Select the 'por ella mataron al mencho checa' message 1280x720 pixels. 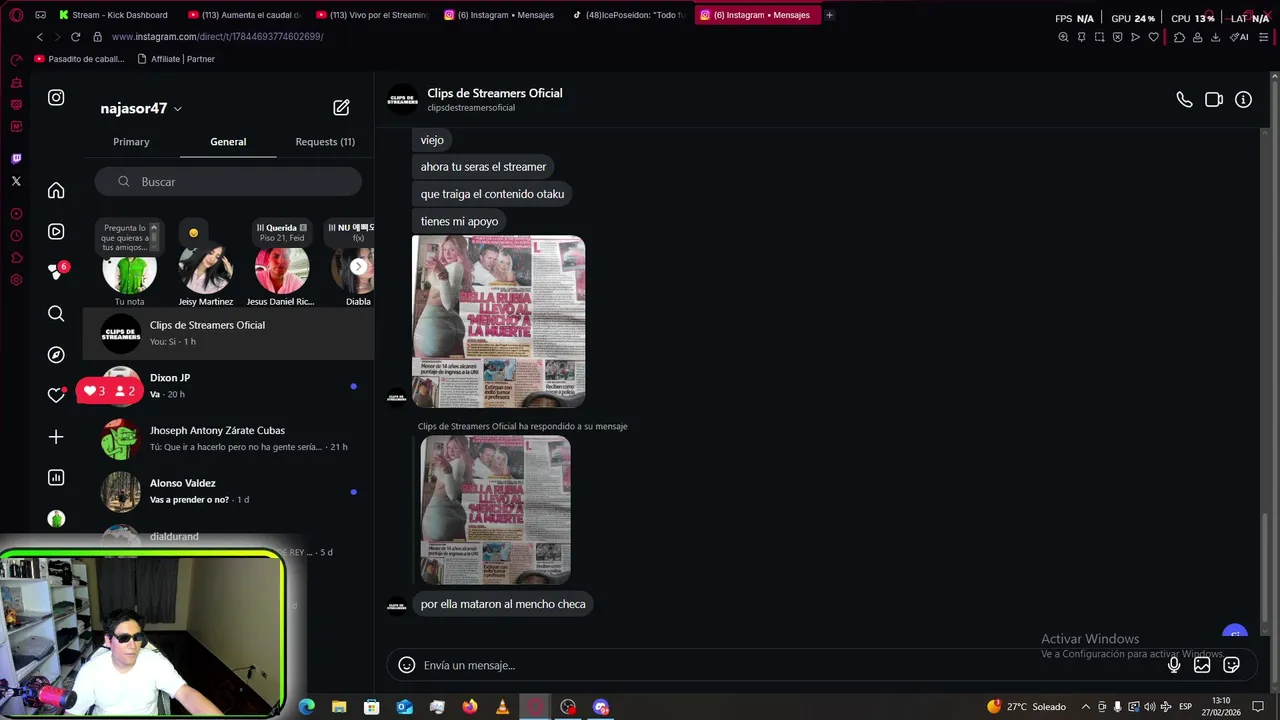[503, 604]
